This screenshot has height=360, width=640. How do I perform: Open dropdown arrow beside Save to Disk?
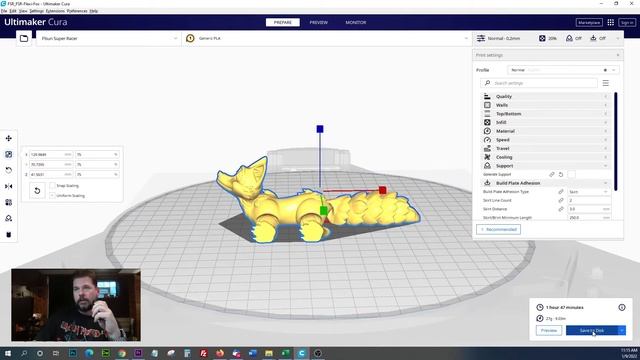pos(622,330)
